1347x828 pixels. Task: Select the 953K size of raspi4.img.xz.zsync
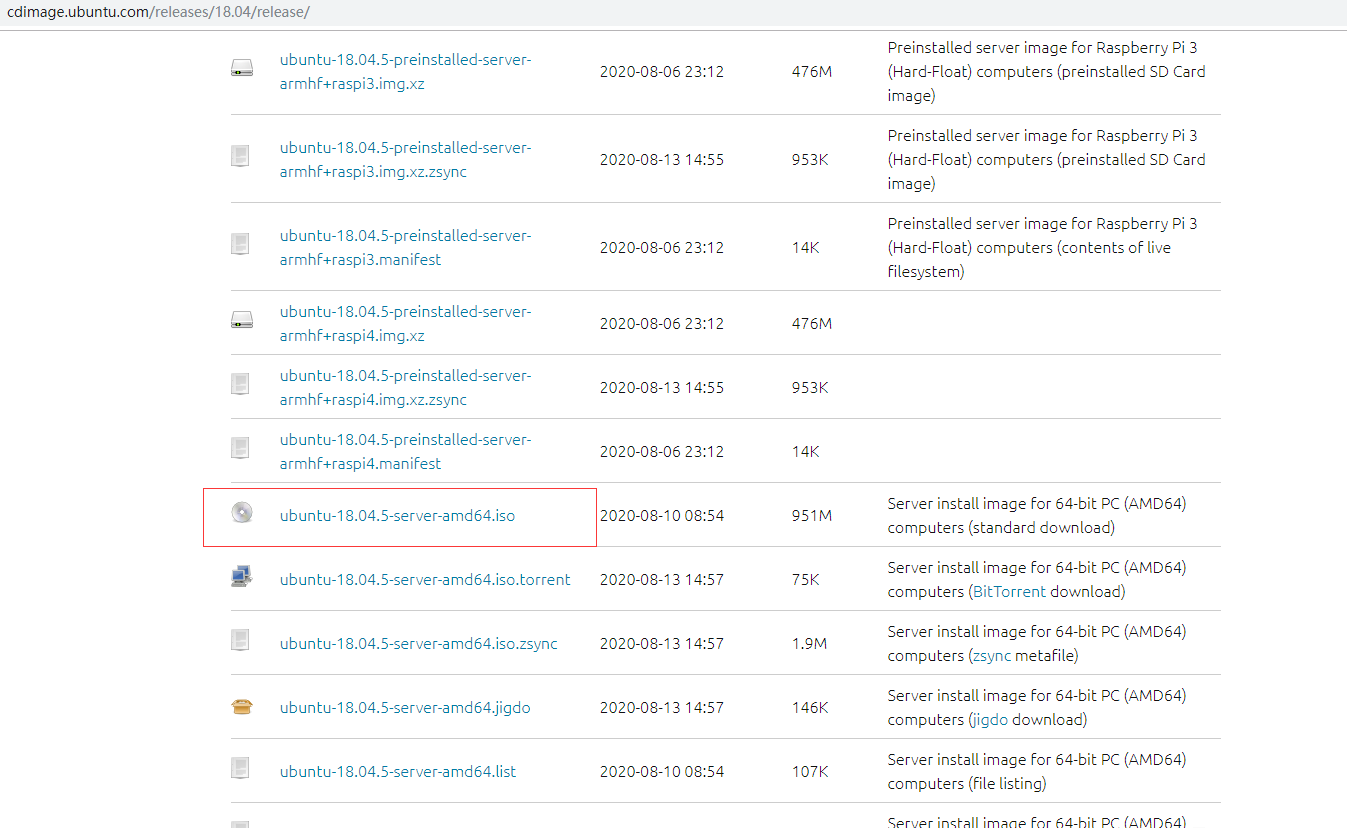pyautogui.click(x=810, y=388)
